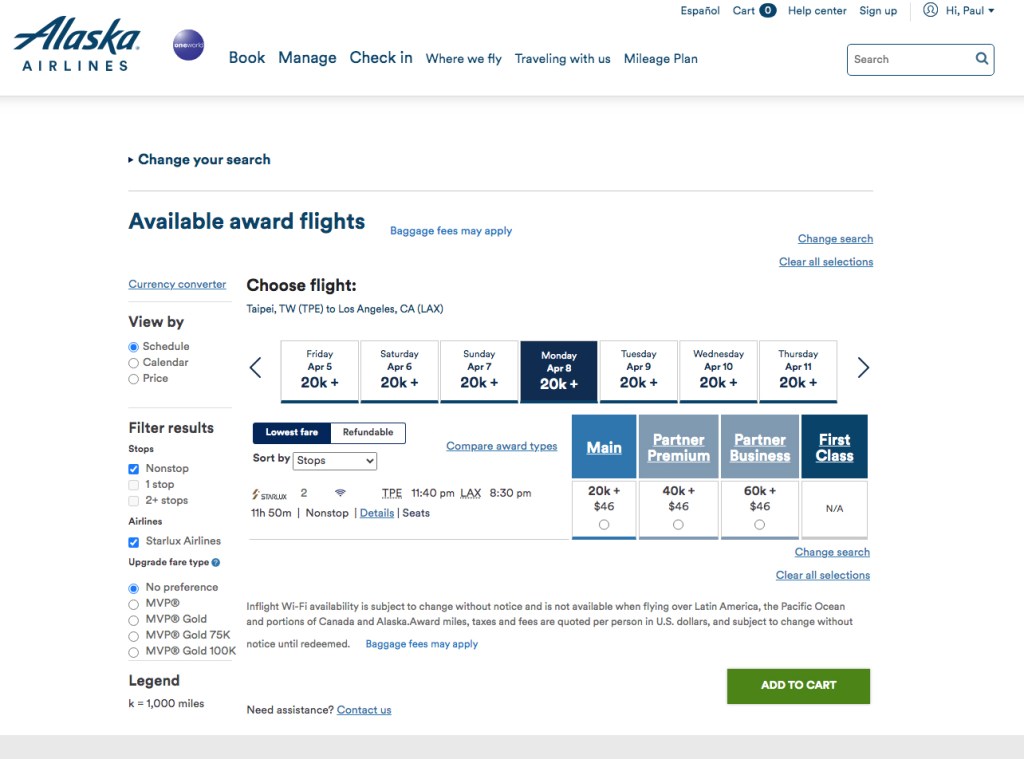The image size is (1024, 759).
Task: Open the Sort by dropdown
Action: click(x=335, y=461)
